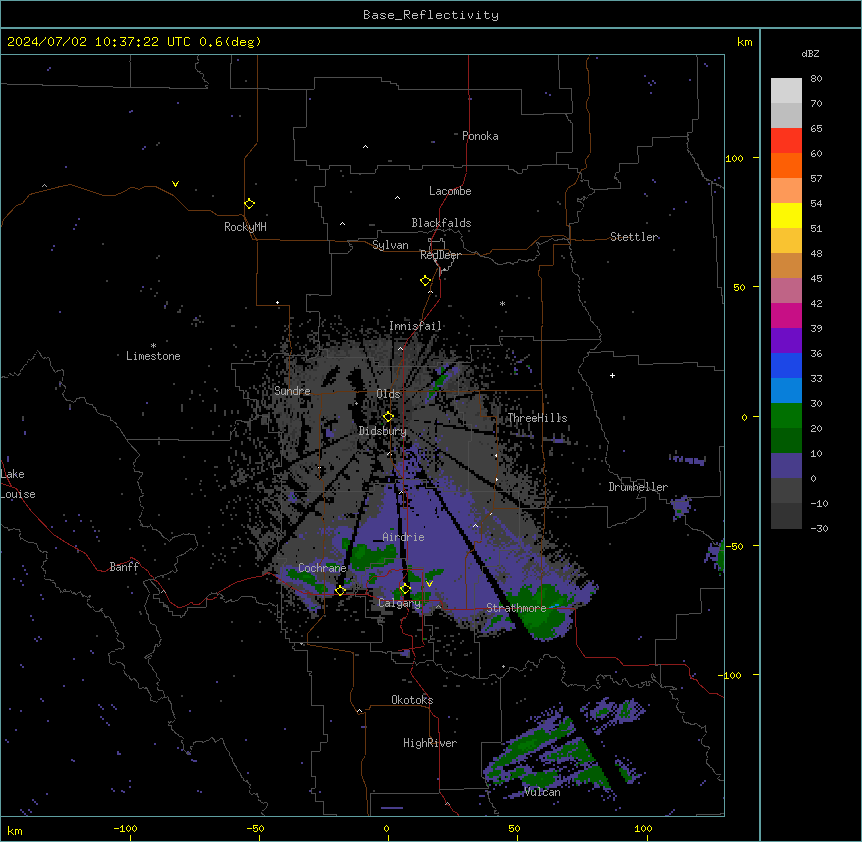Click the yellow diamond marker below RedDeer
862x842 pixels.
(x=425, y=281)
